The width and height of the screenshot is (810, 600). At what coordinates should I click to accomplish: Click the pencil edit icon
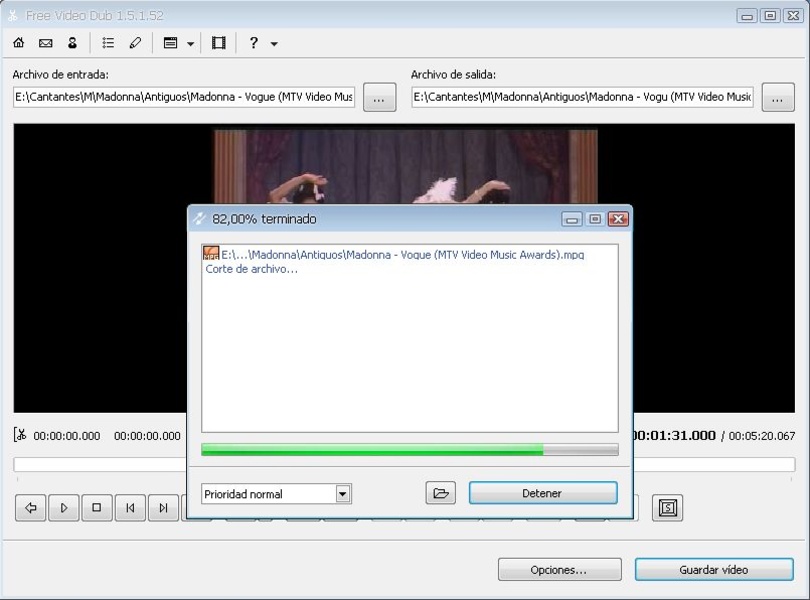pos(135,43)
